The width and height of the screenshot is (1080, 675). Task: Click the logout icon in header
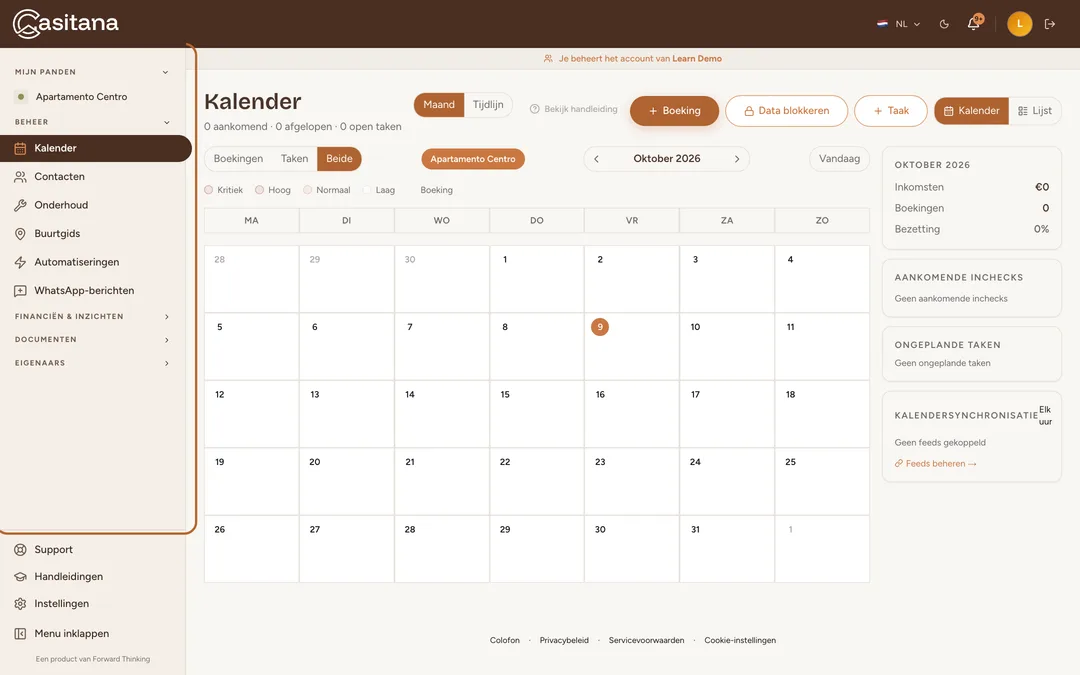point(1050,24)
